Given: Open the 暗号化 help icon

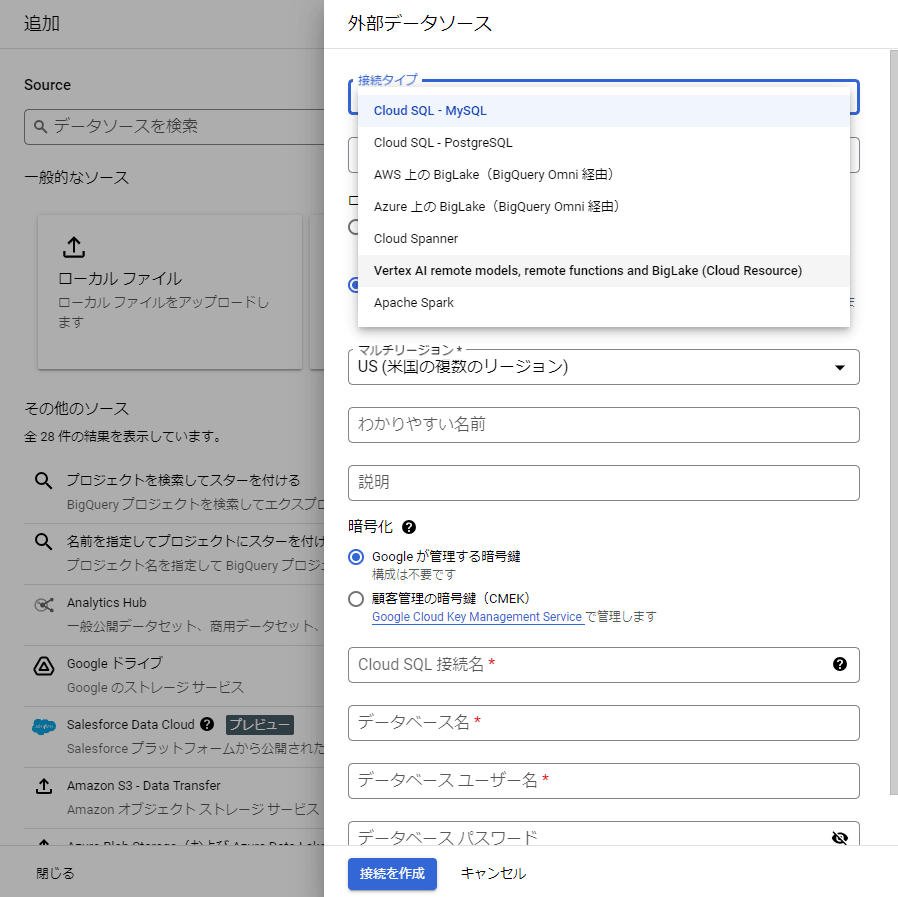Looking at the screenshot, I should point(409,527).
